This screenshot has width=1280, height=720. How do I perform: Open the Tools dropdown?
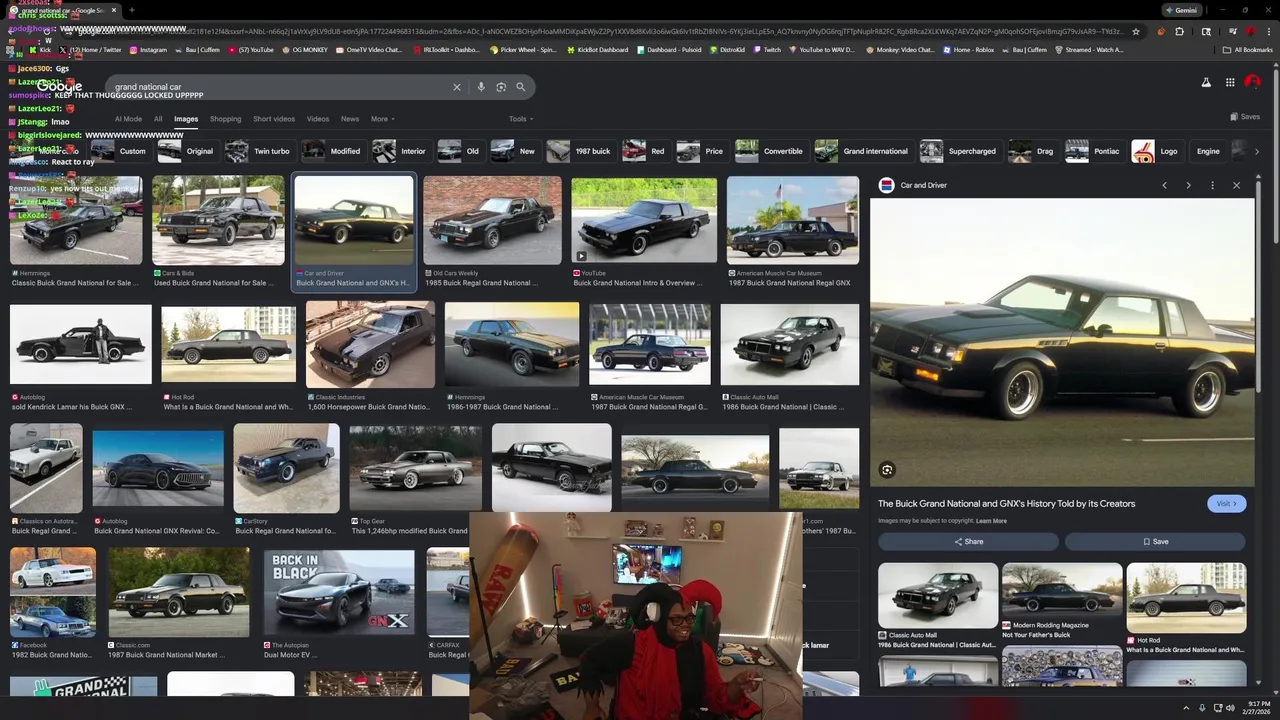point(520,119)
